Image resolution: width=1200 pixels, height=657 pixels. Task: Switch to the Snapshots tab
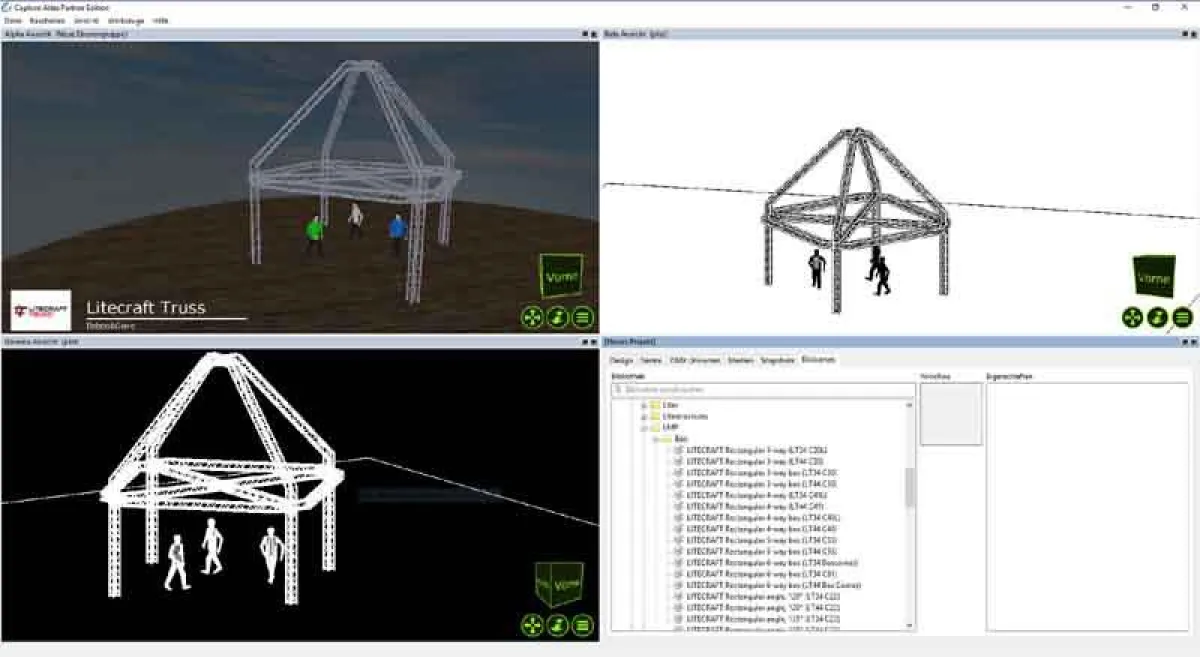point(779,360)
